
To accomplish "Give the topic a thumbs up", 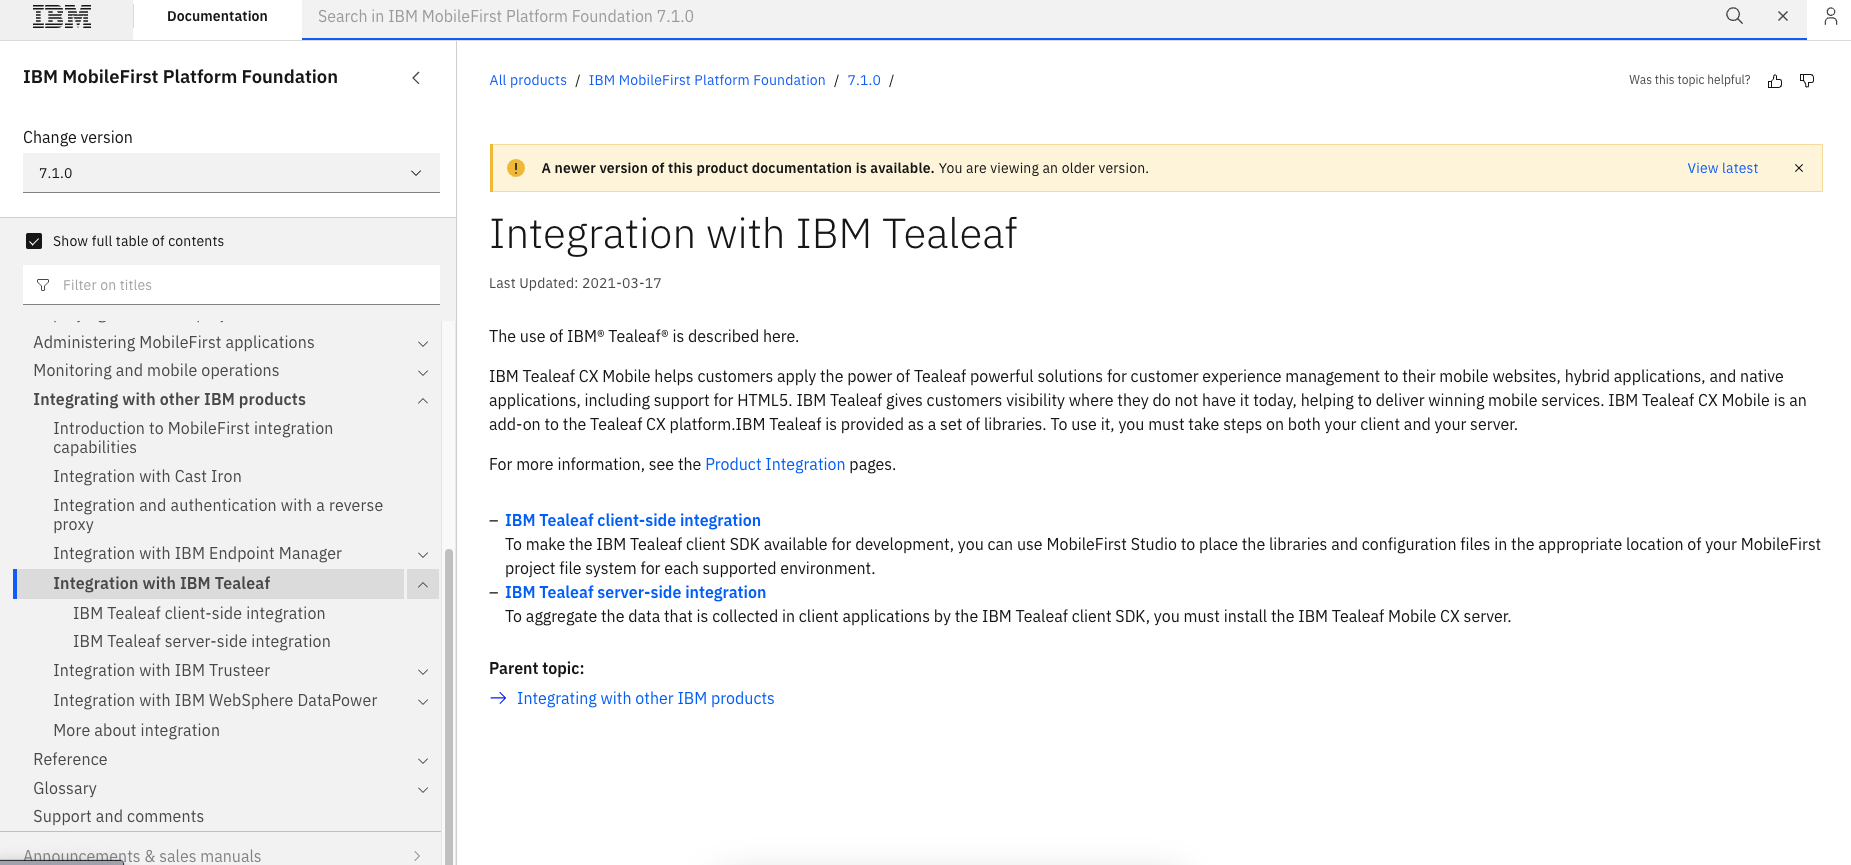I will (x=1775, y=81).
